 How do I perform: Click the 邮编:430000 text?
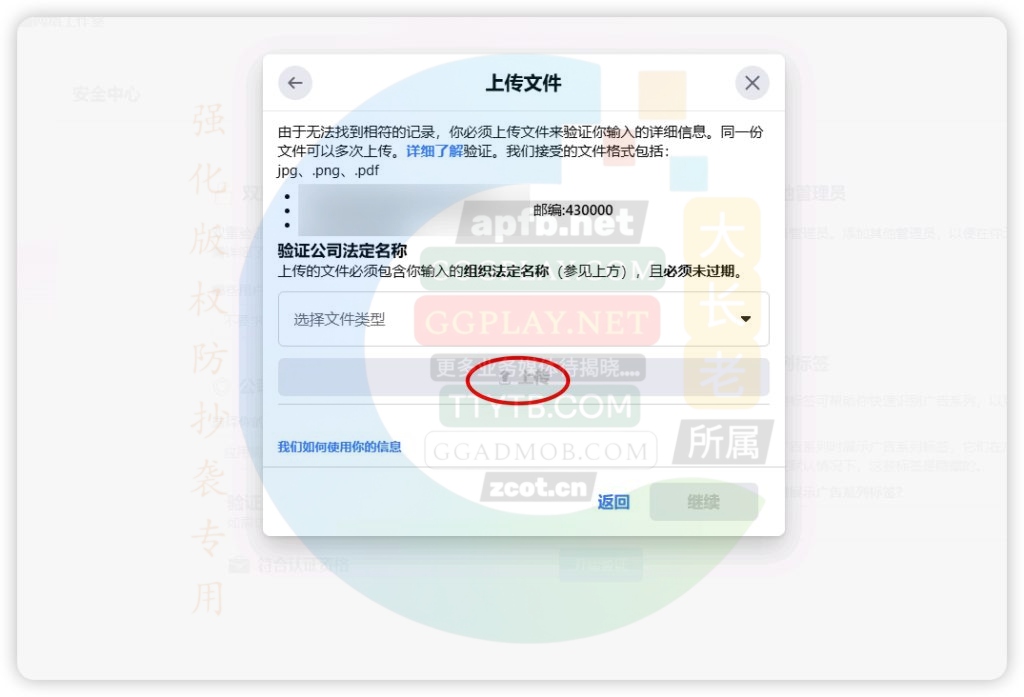click(573, 210)
